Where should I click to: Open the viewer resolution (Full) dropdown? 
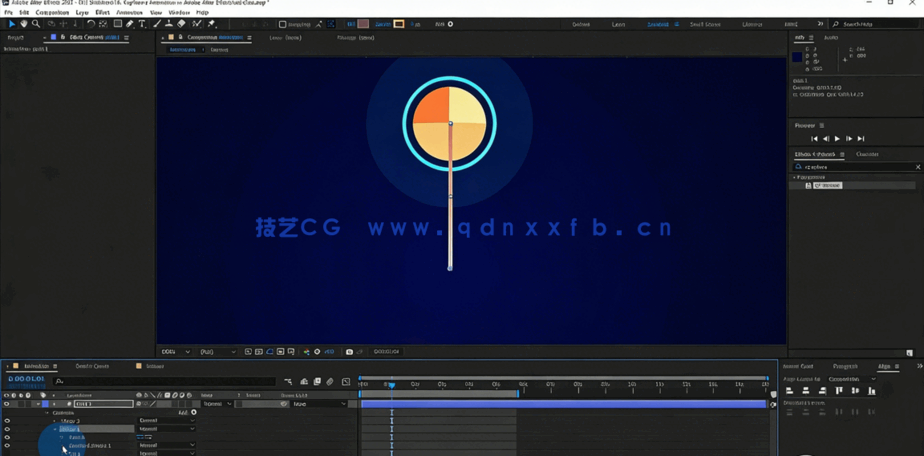pyautogui.click(x=218, y=352)
